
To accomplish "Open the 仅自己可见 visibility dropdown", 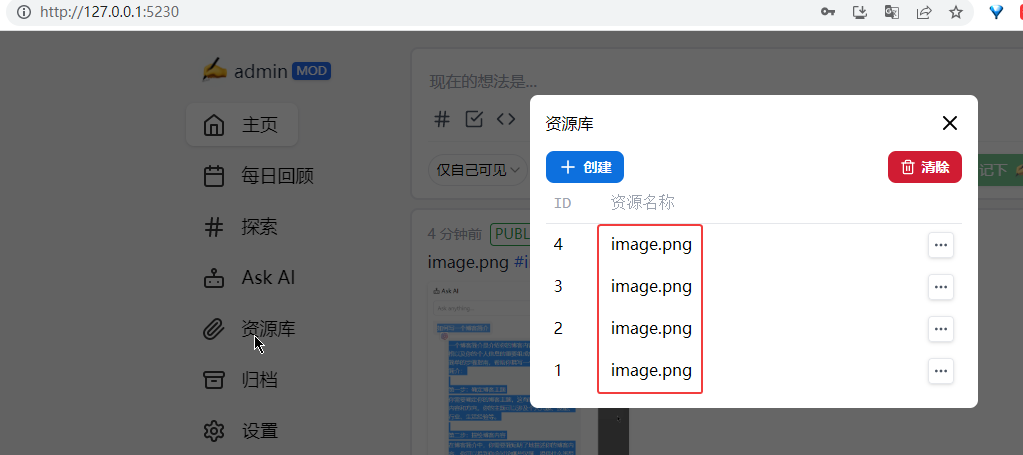I will tap(478, 170).
